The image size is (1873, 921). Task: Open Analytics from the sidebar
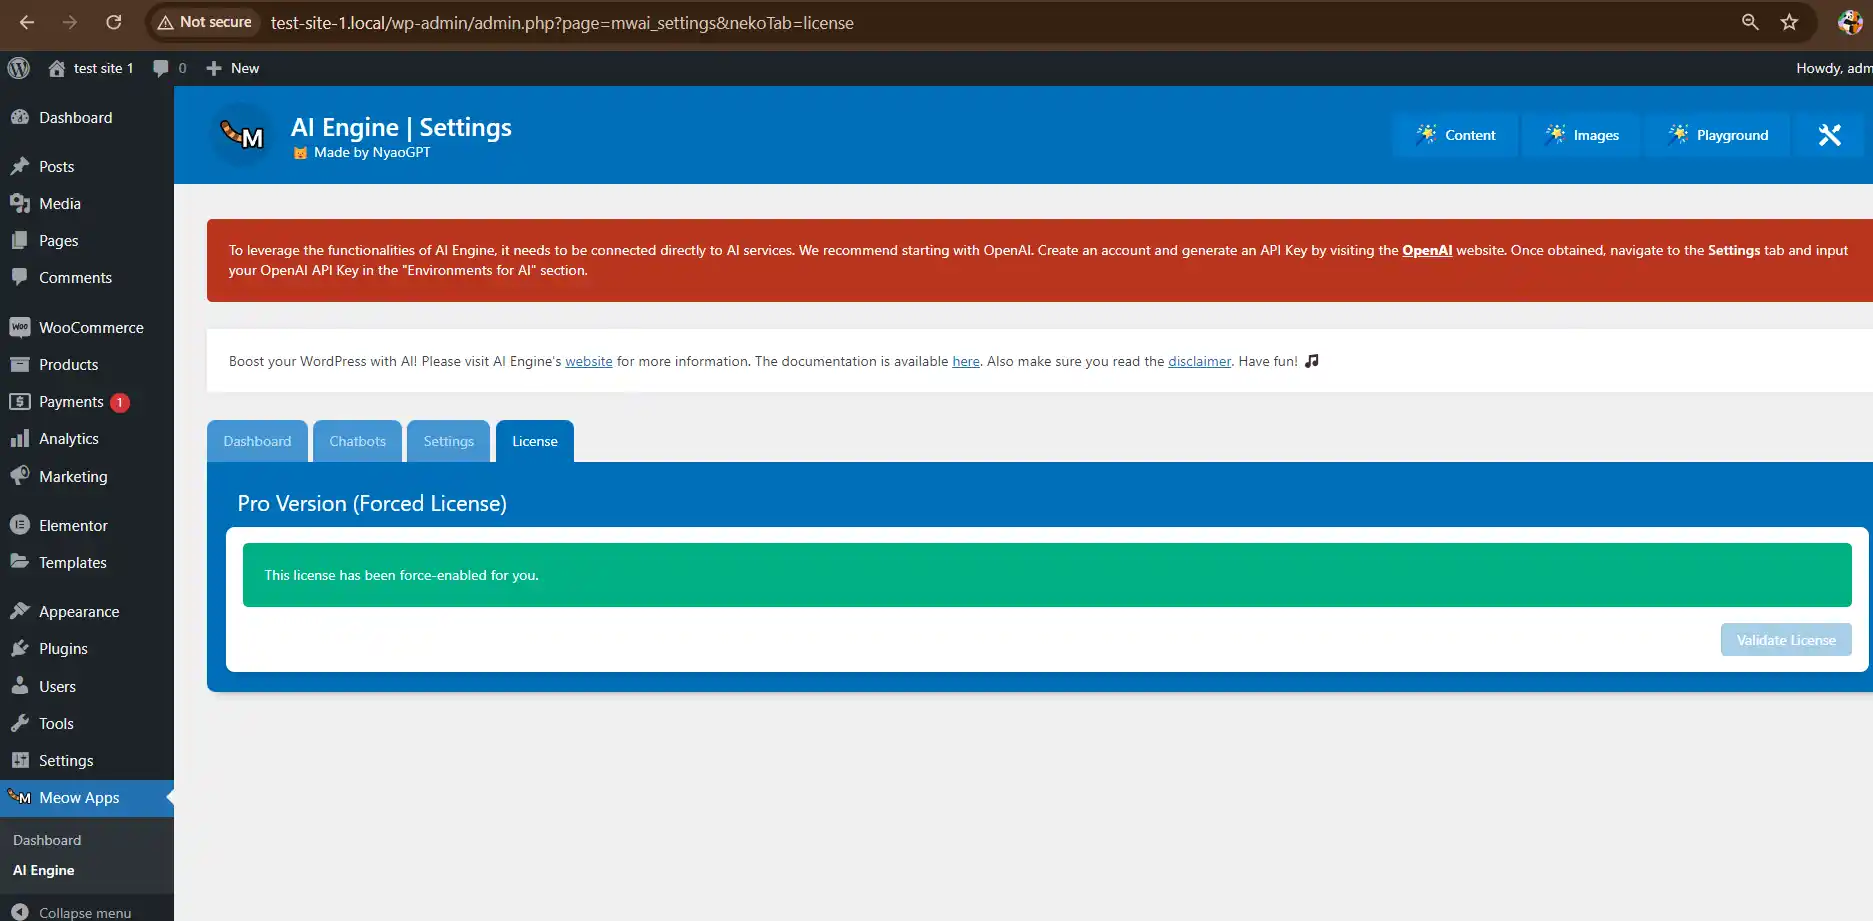click(69, 438)
